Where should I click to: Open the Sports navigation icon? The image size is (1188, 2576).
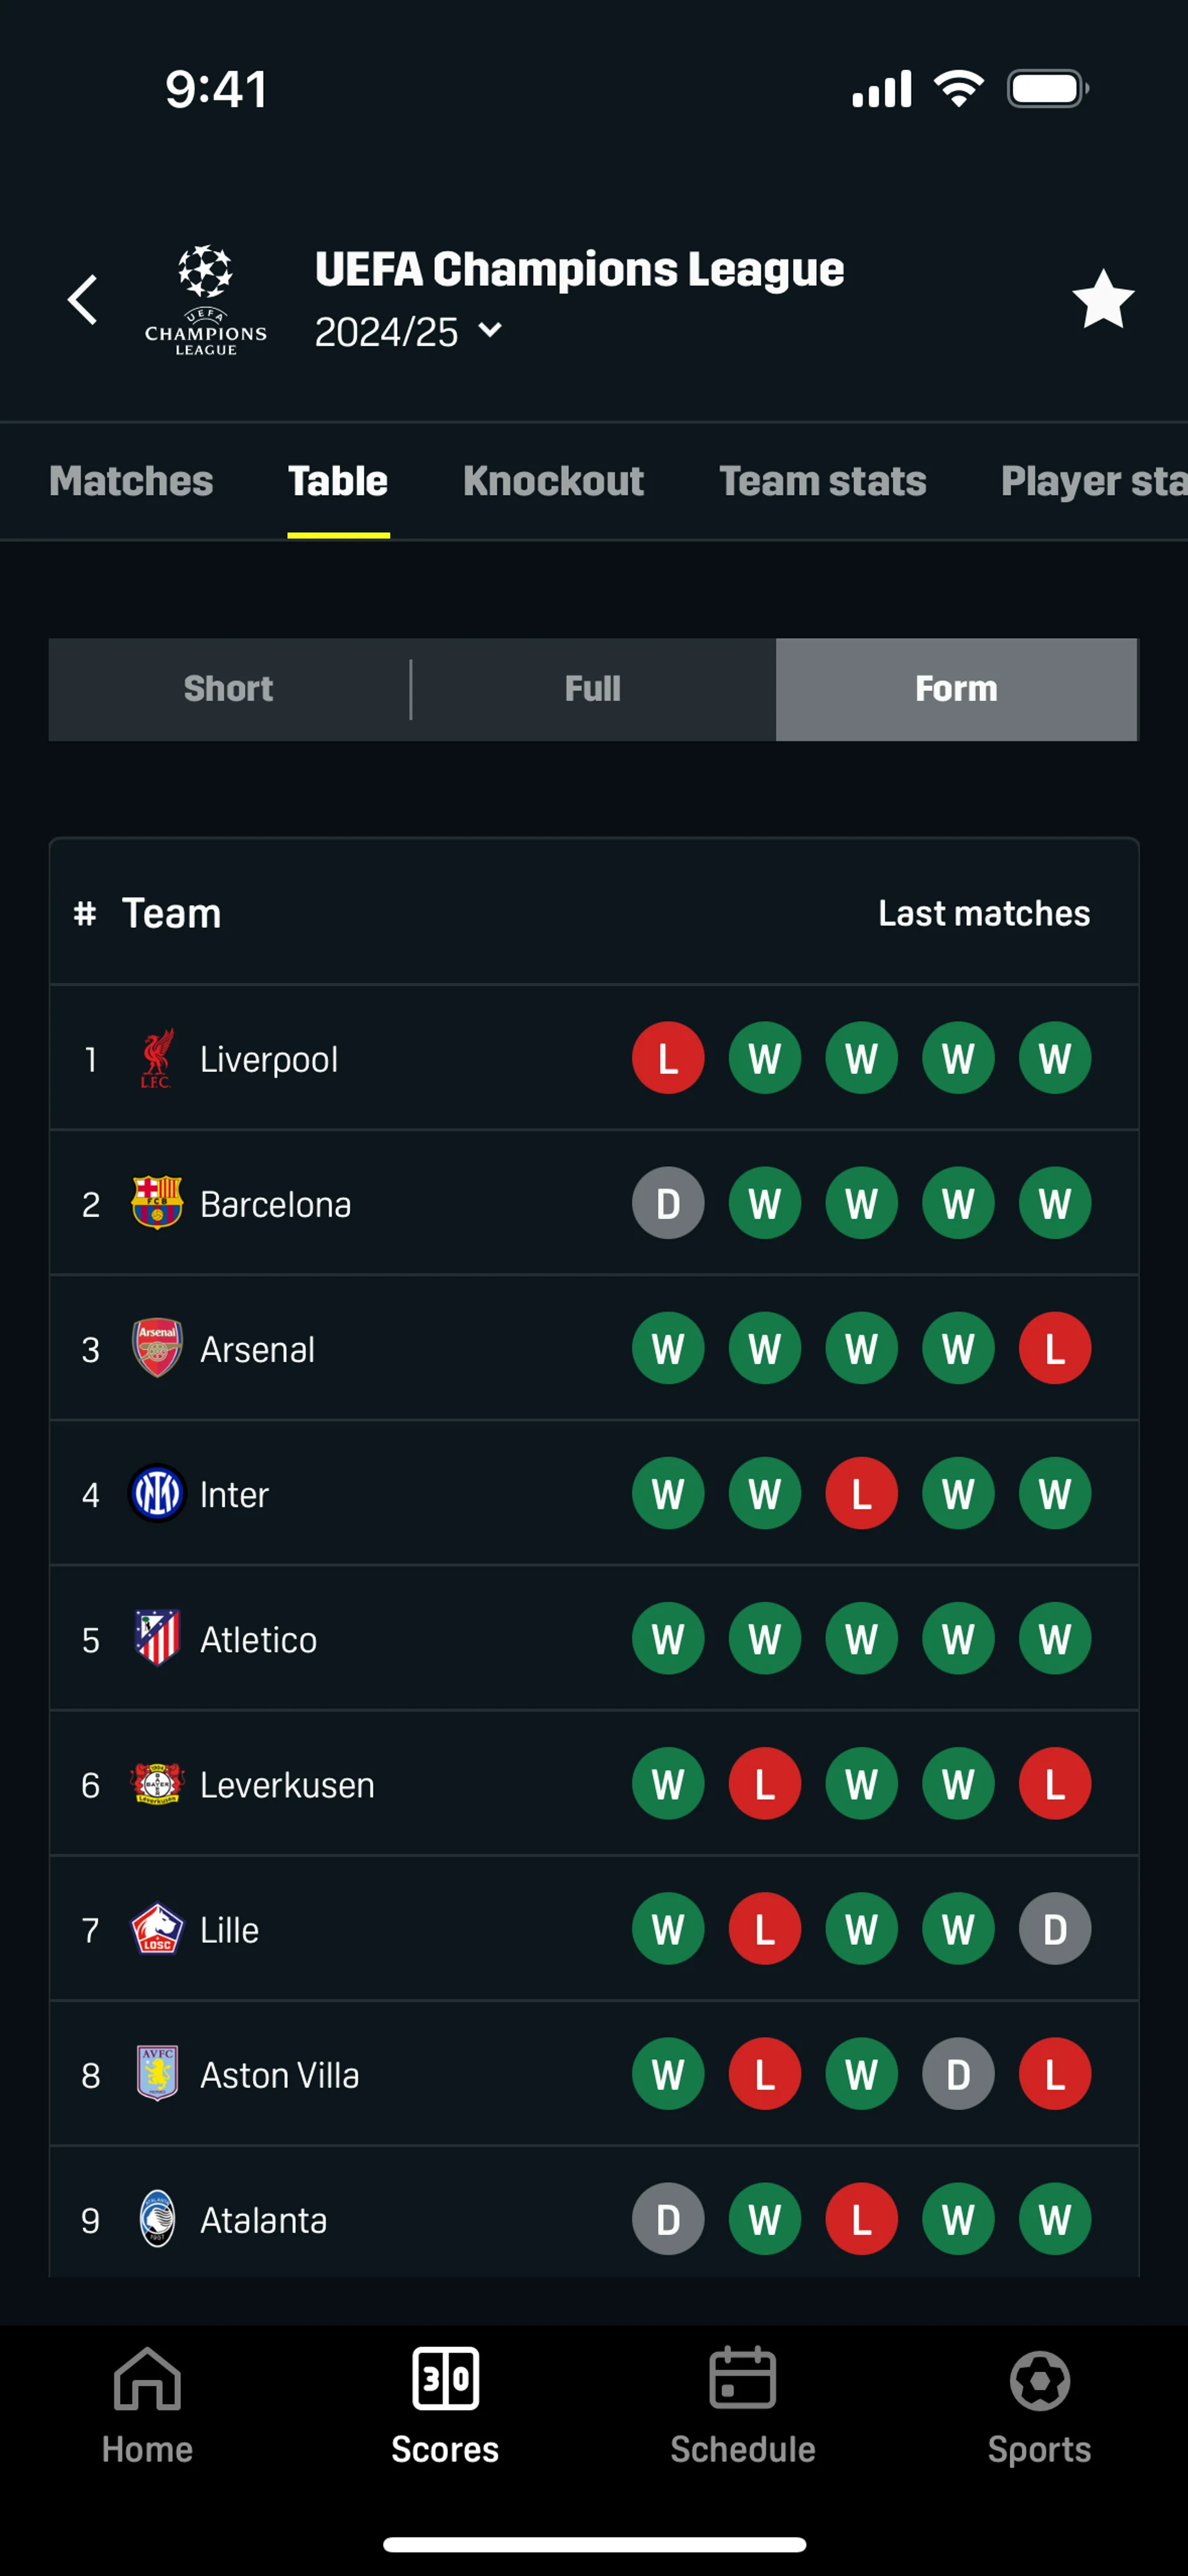point(1039,2380)
